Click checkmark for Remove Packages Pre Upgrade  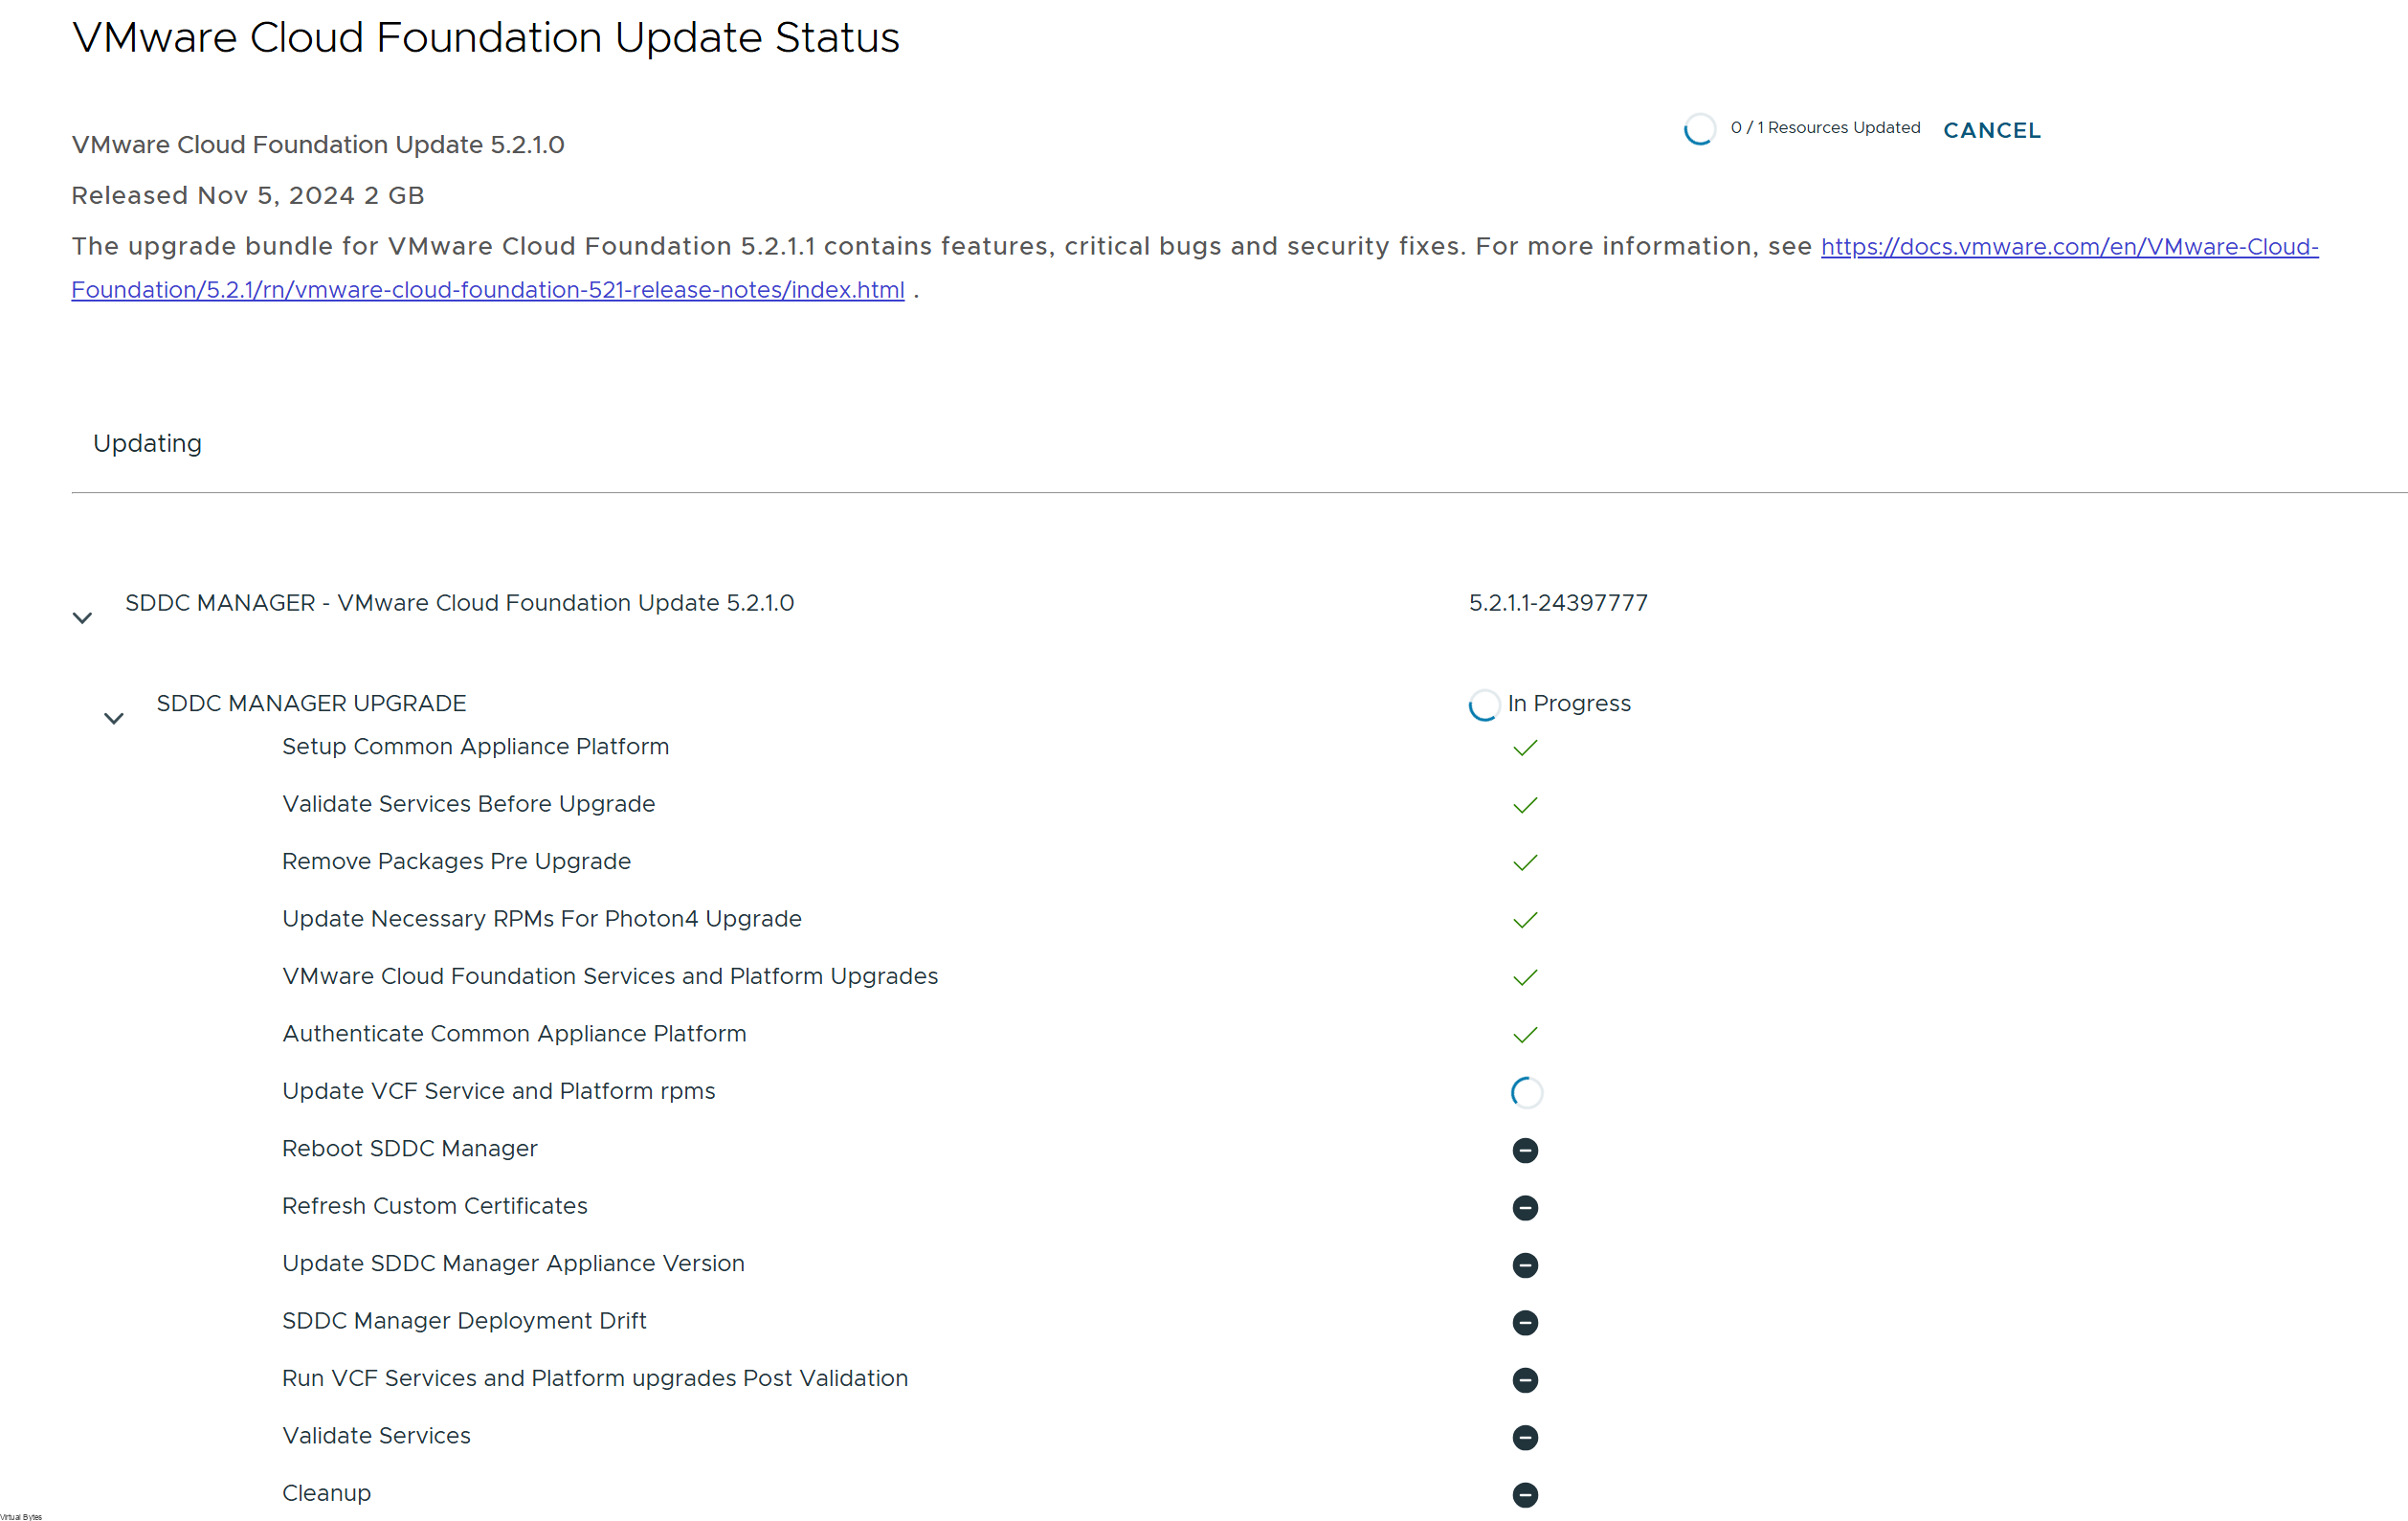pyautogui.click(x=1525, y=862)
